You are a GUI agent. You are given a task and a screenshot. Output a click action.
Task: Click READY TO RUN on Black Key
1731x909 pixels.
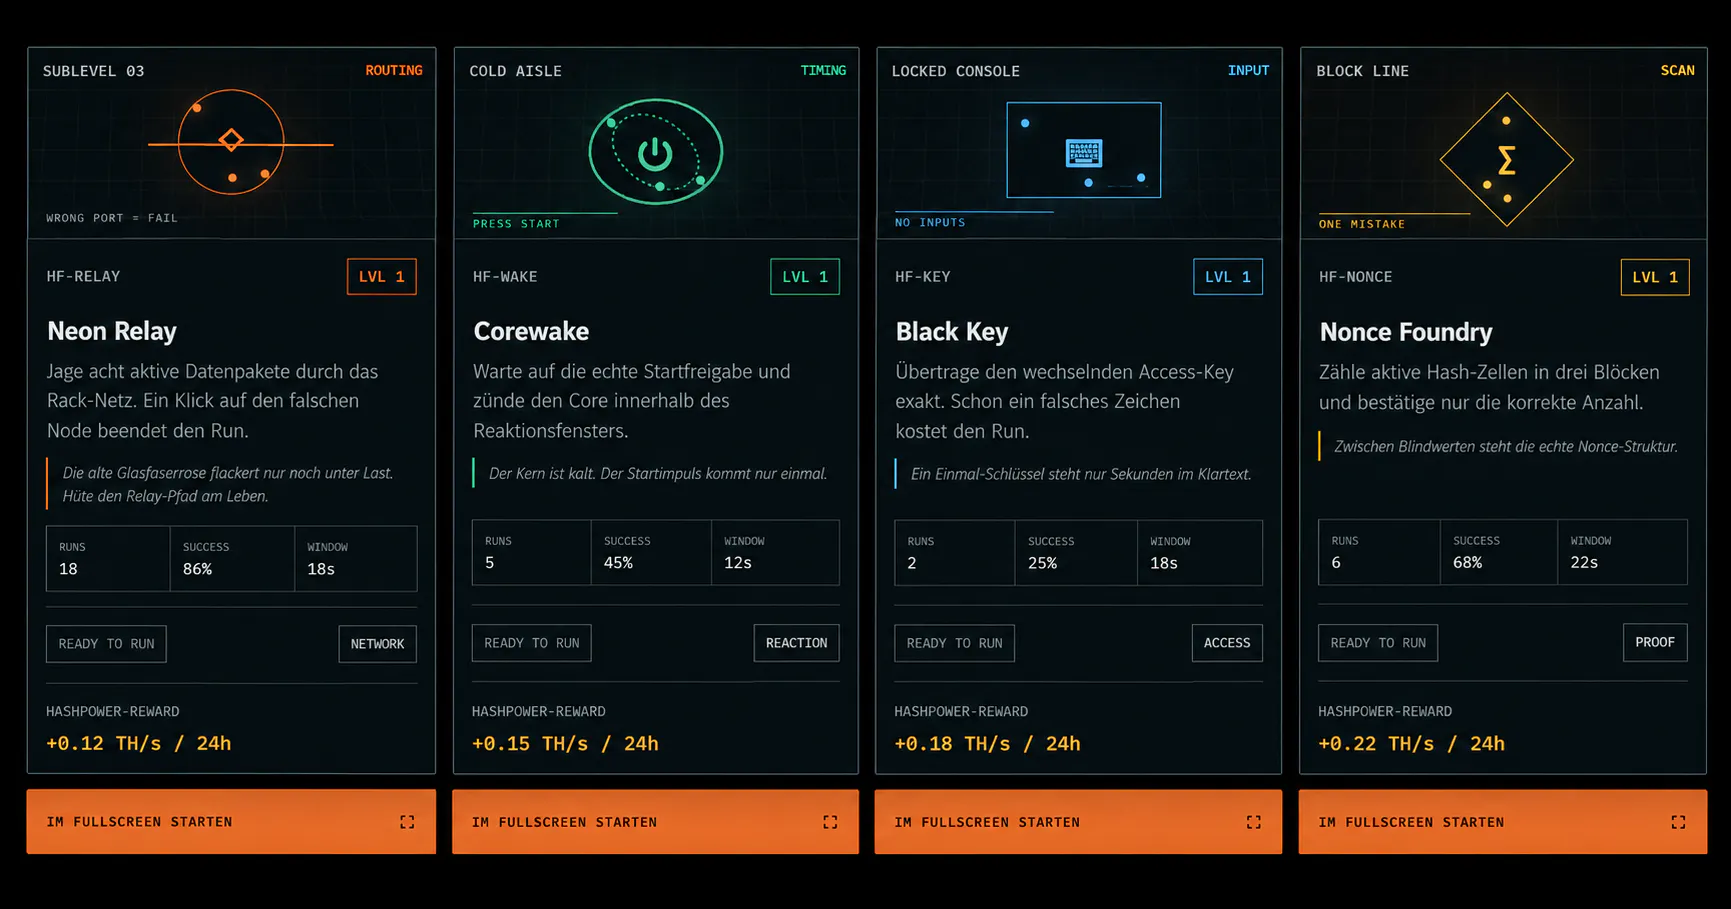tap(954, 643)
